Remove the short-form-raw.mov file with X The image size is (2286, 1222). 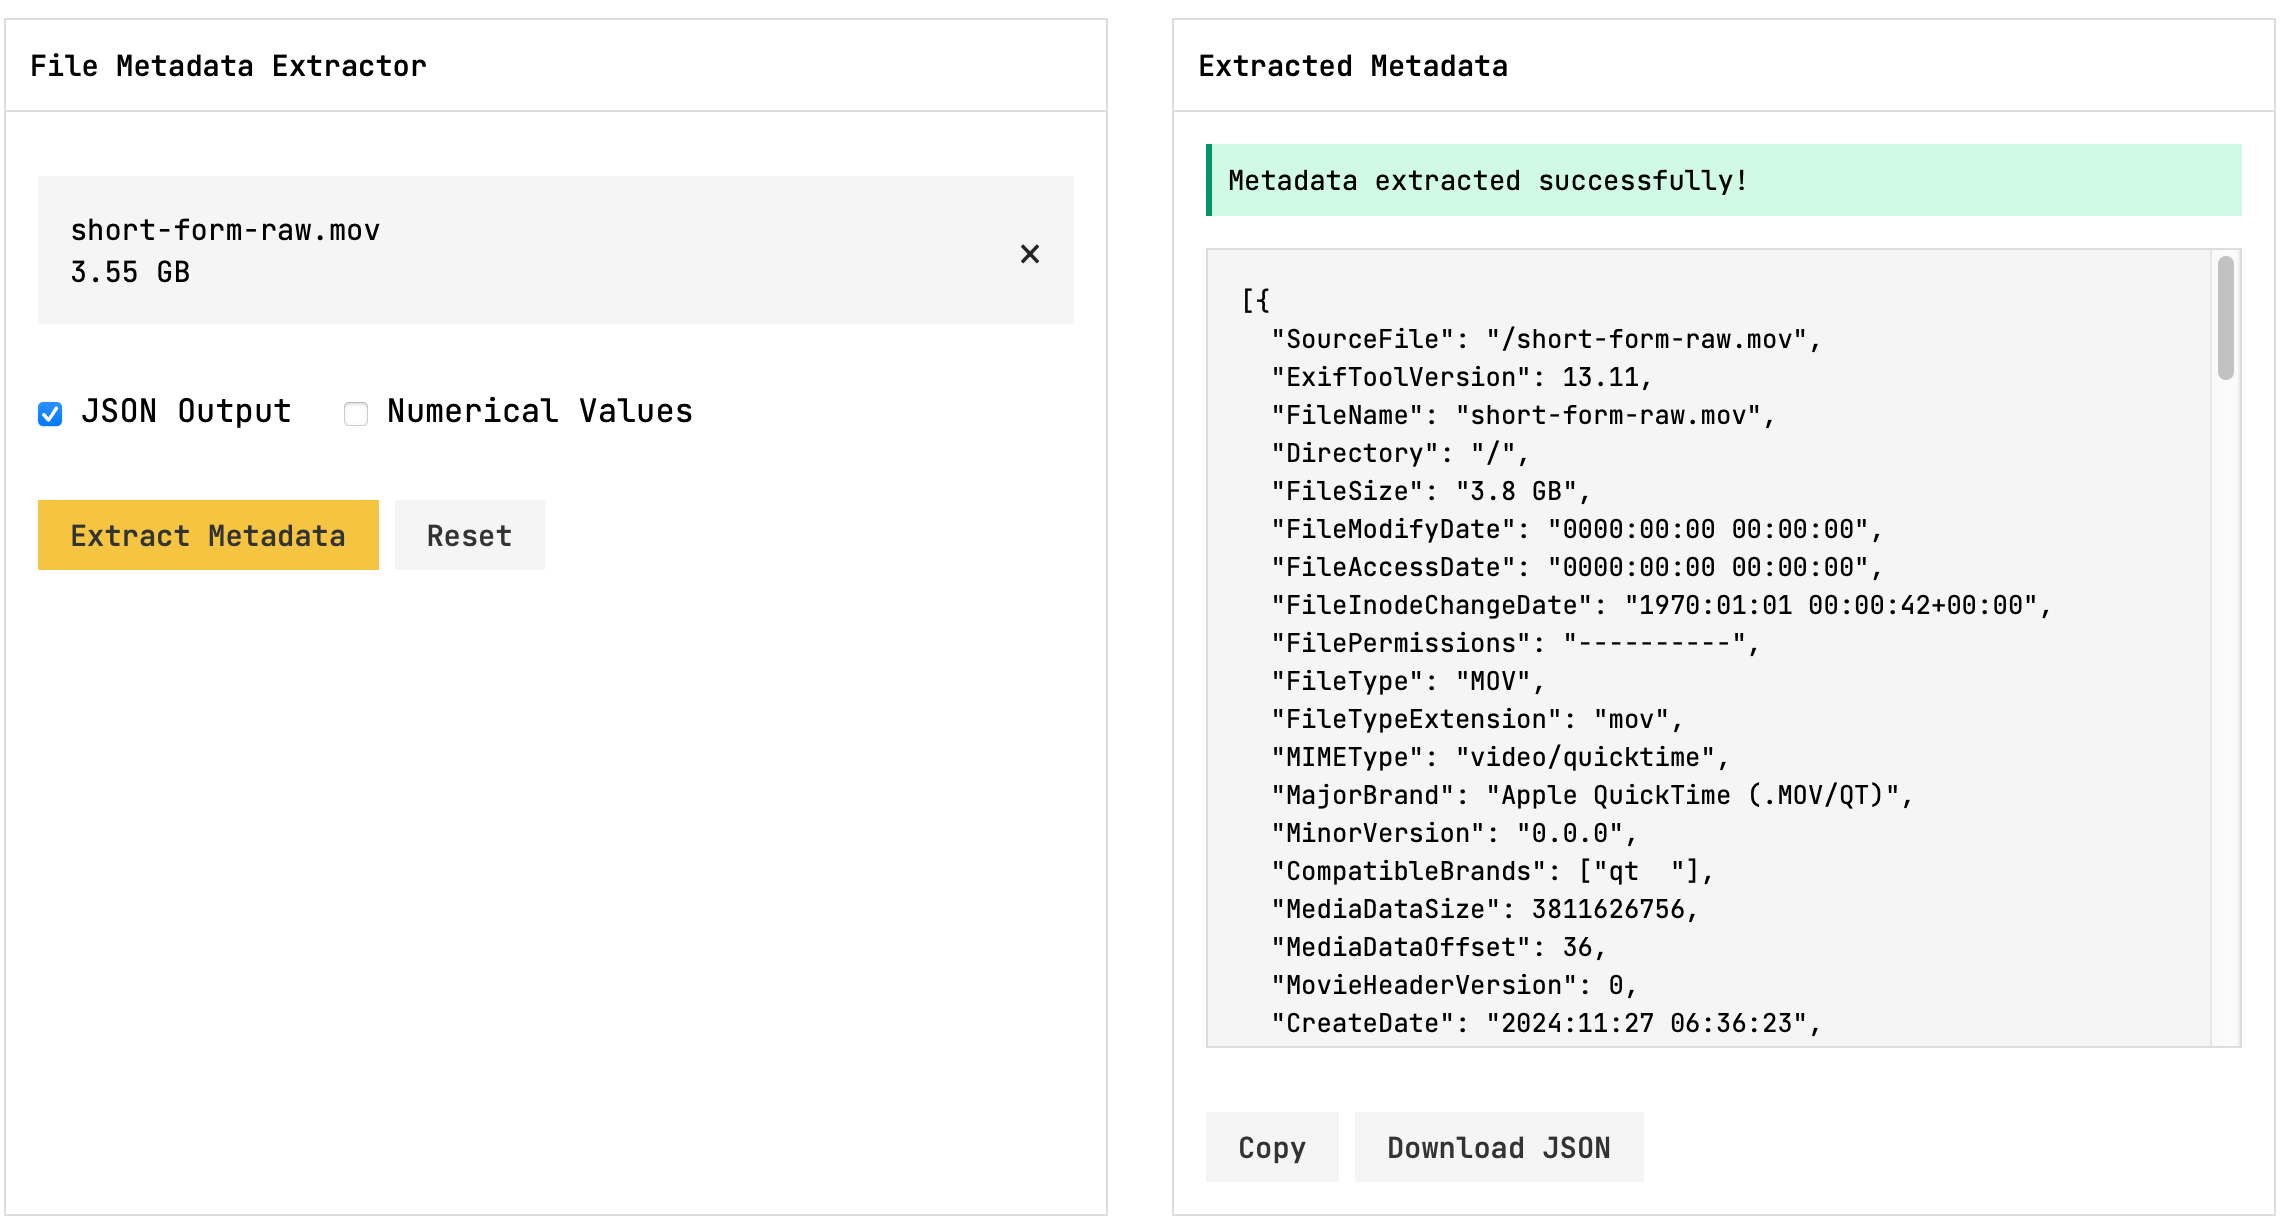click(1029, 254)
